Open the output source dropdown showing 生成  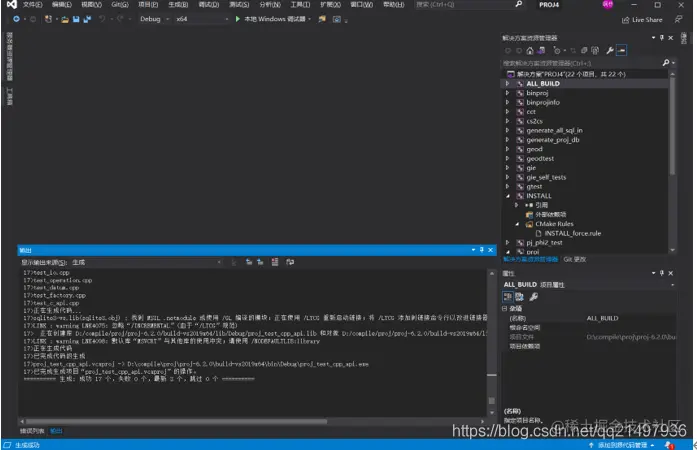click(146, 262)
